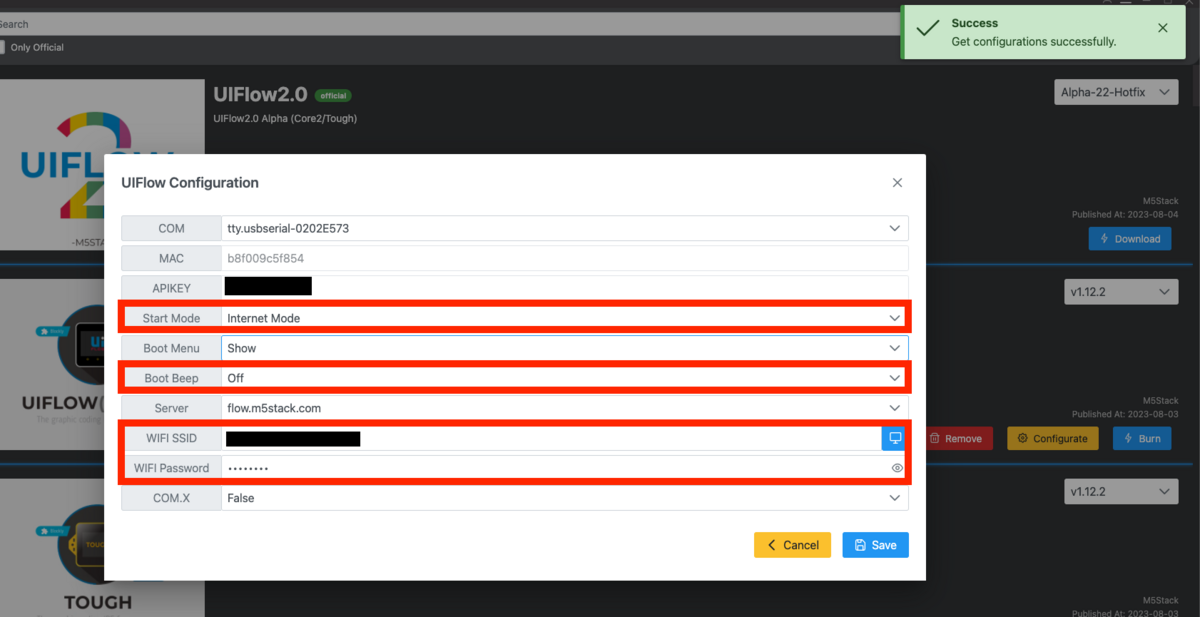The width and height of the screenshot is (1200, 617).
Task: Toggle the Only Official checkbox
Action: 2,47
